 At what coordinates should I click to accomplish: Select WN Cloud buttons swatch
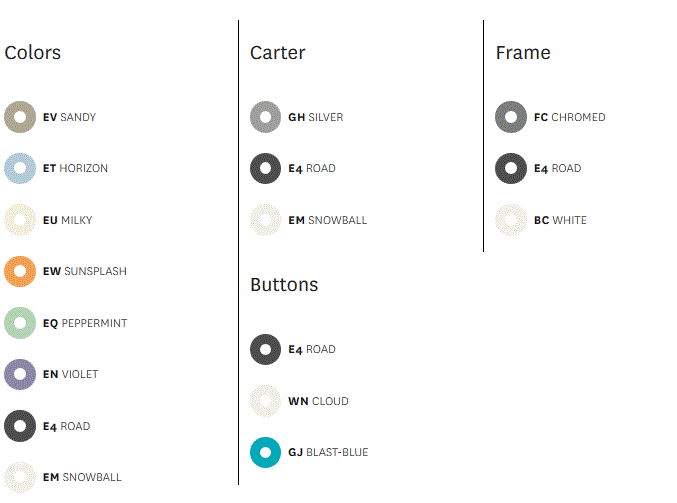point(266,401)
